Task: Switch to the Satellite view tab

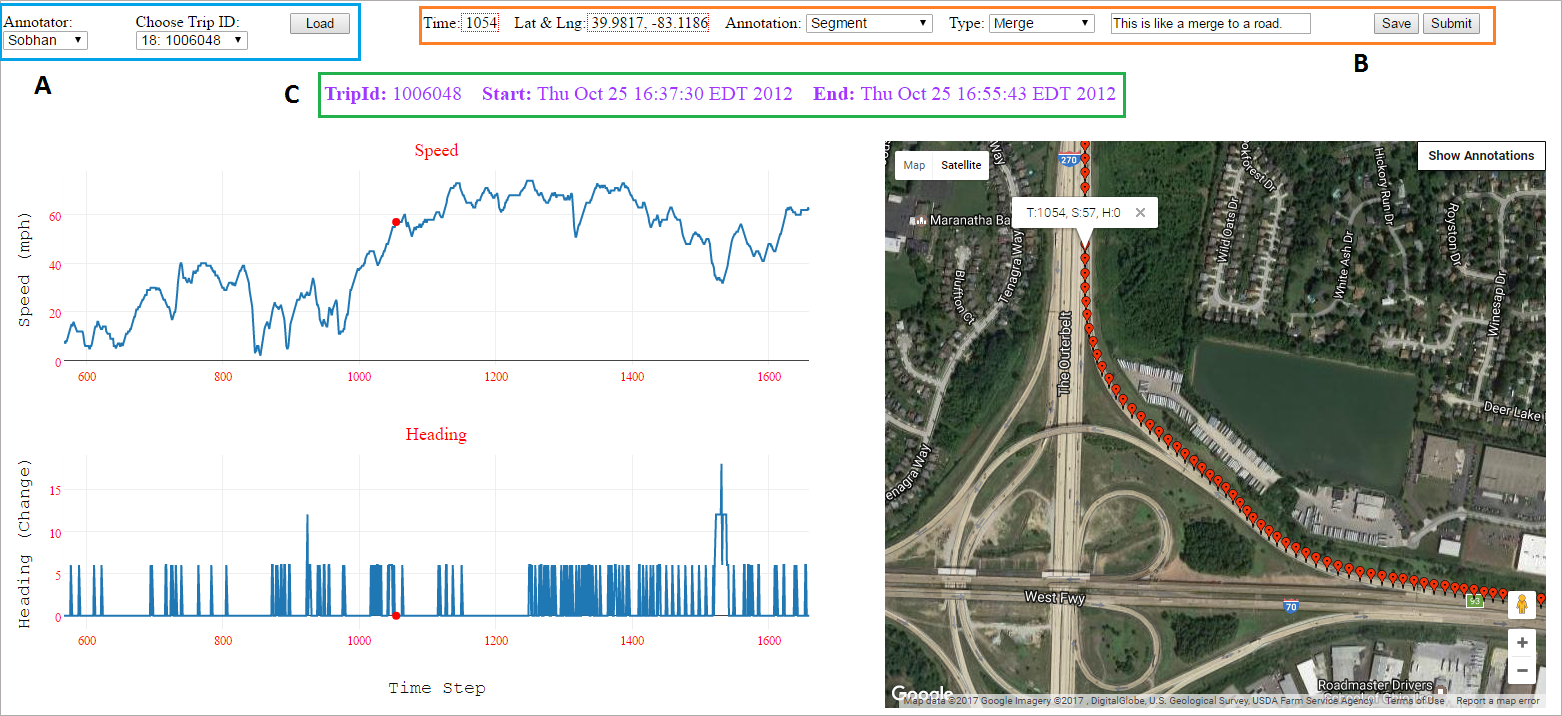Action: point(961,165)
